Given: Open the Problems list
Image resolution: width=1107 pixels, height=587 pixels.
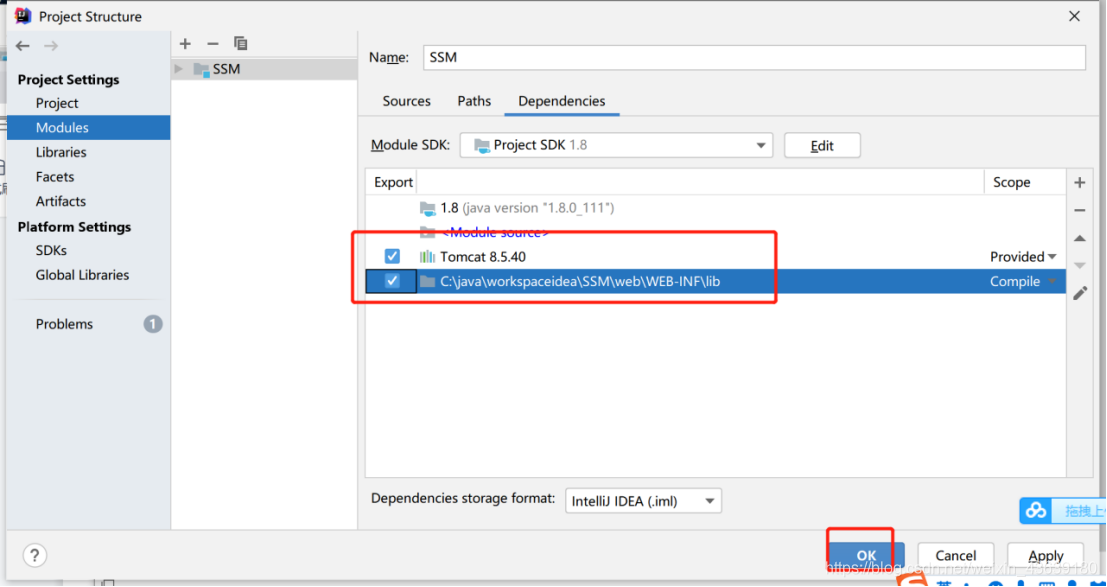Looking at the screenshot, I should [64, 324].
